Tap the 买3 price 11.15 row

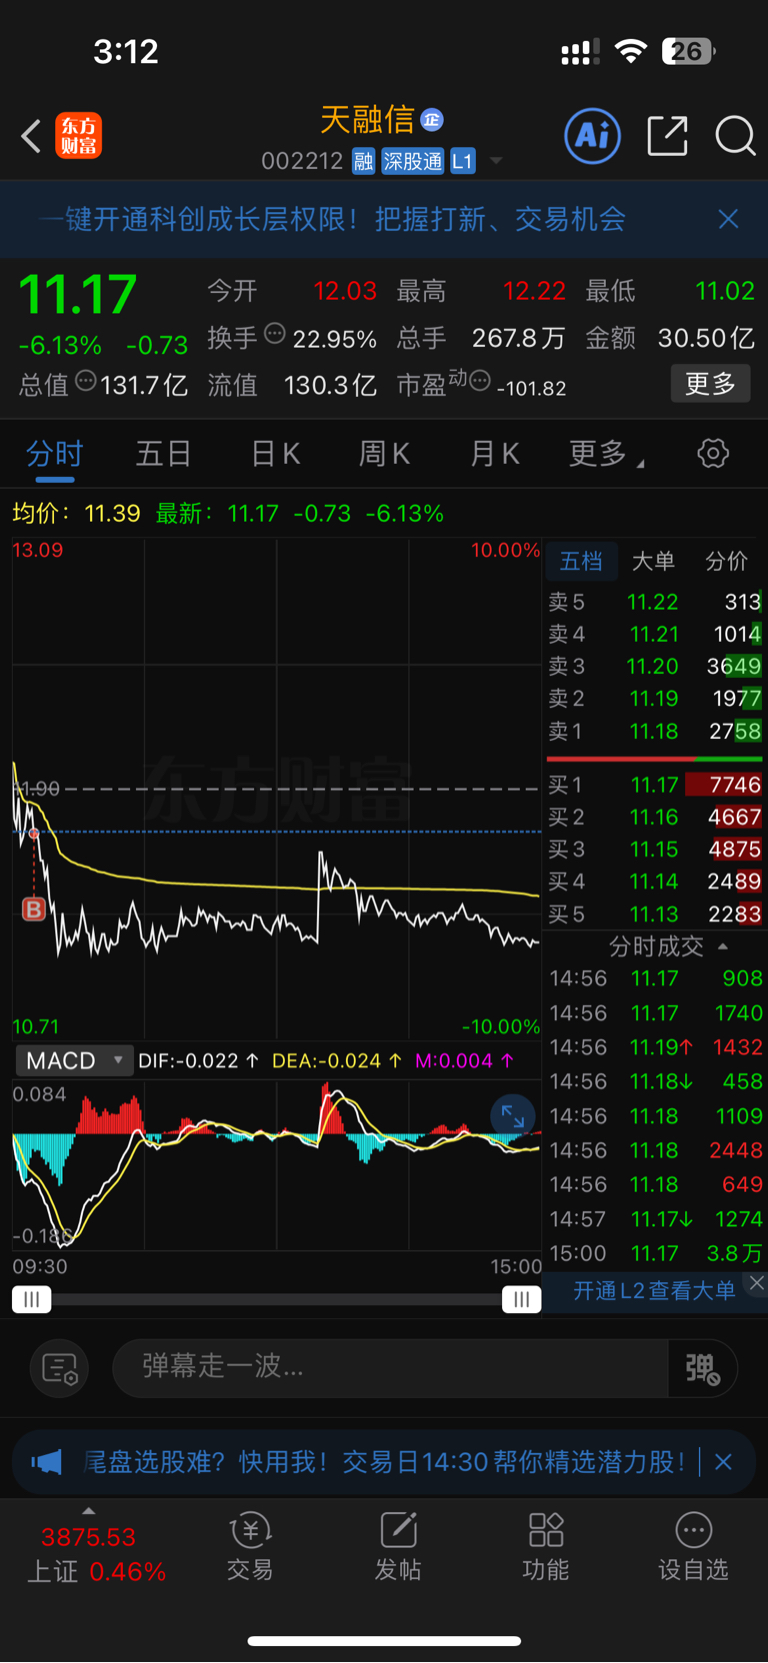pyautogui.click(x=655, y=849)
